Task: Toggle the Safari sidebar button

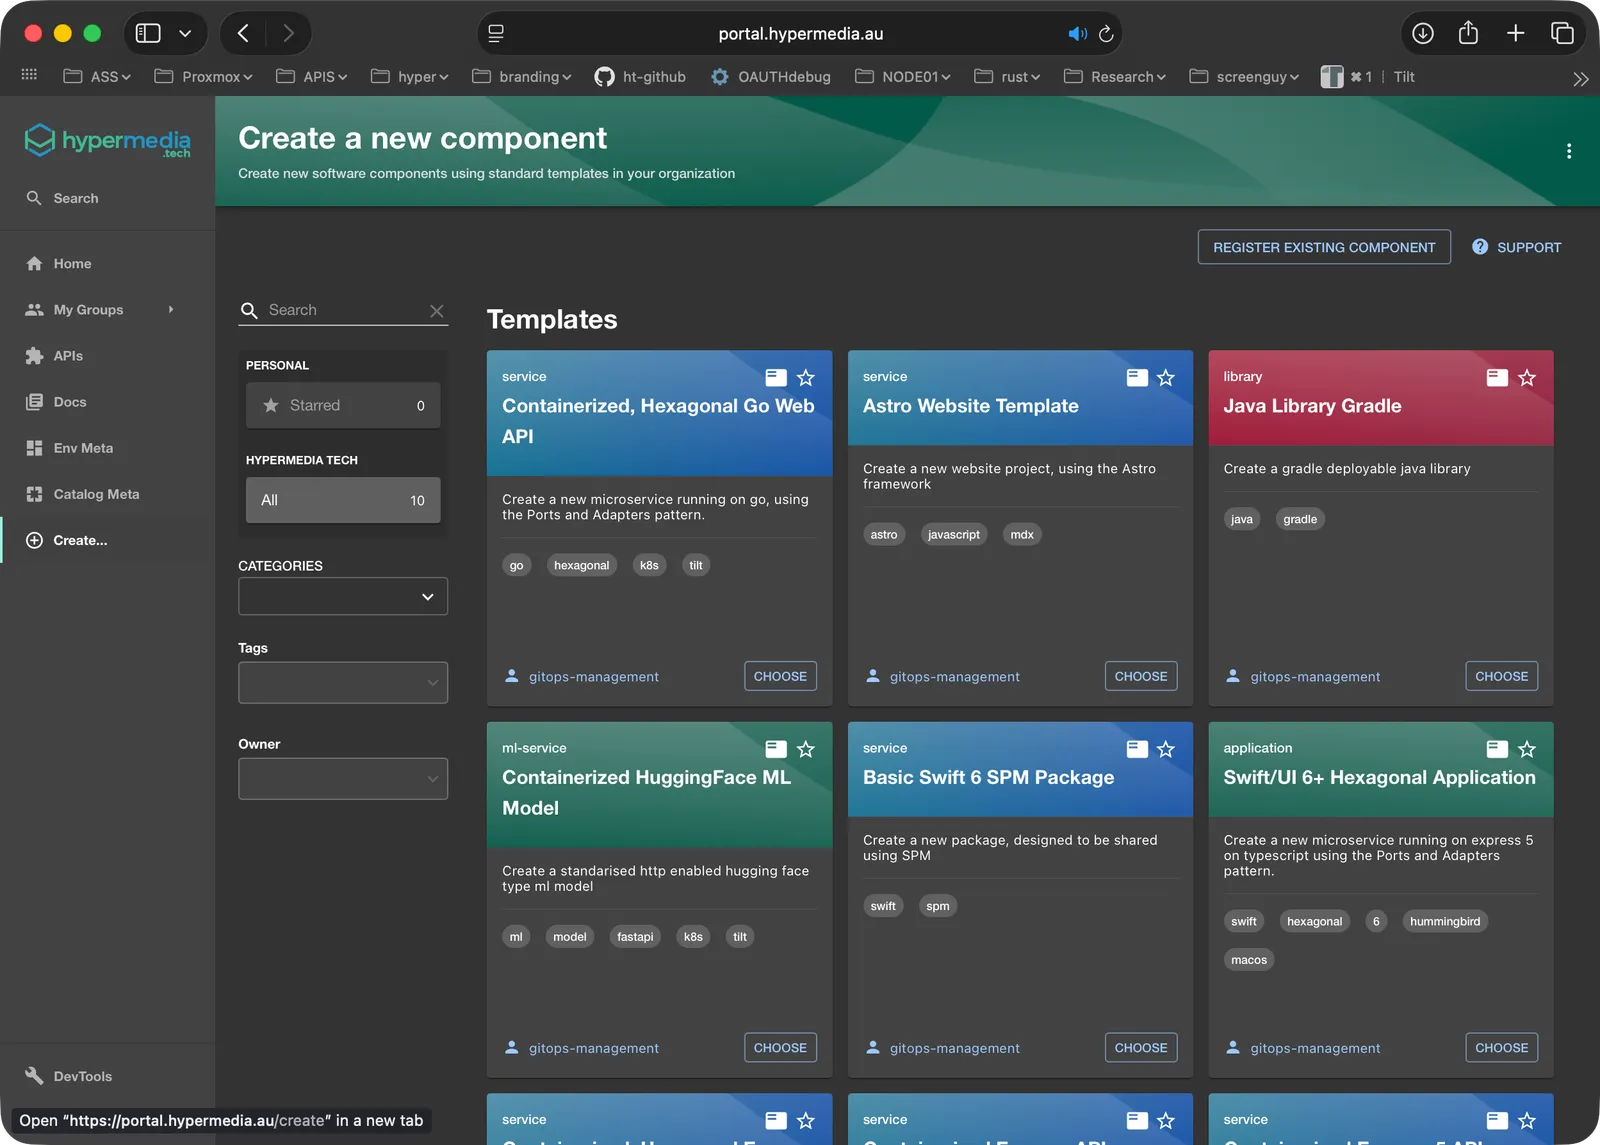Action: (148, 33)
